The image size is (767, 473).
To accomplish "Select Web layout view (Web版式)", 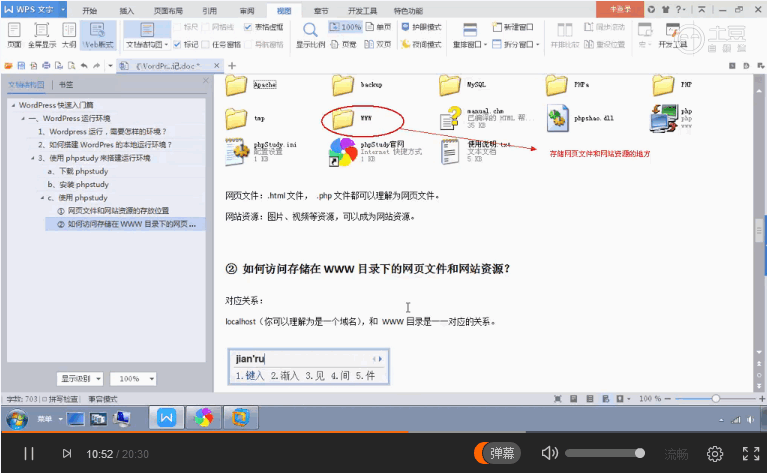I will (98, 35).
